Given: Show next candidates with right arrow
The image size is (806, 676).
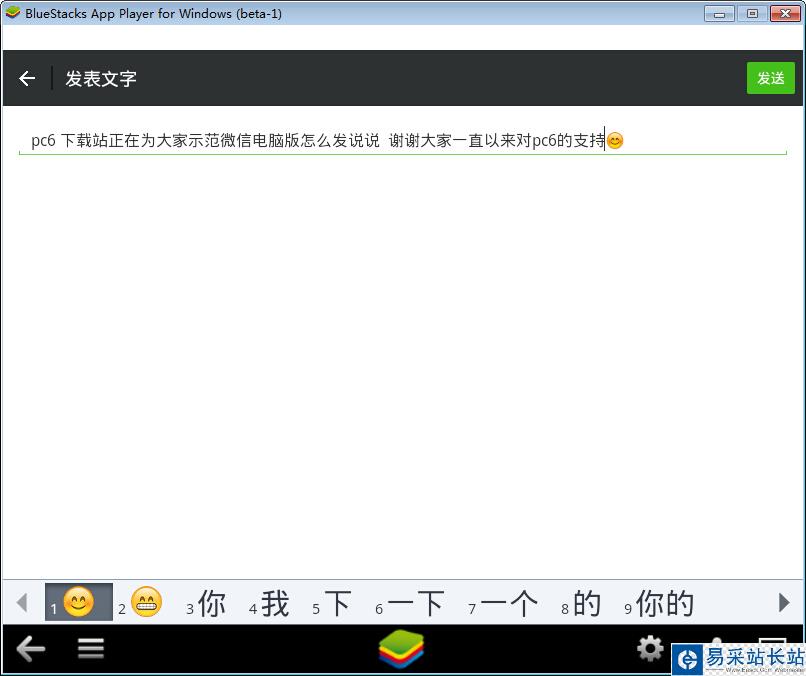Looking at the screenshot, I should coord(784,602).
